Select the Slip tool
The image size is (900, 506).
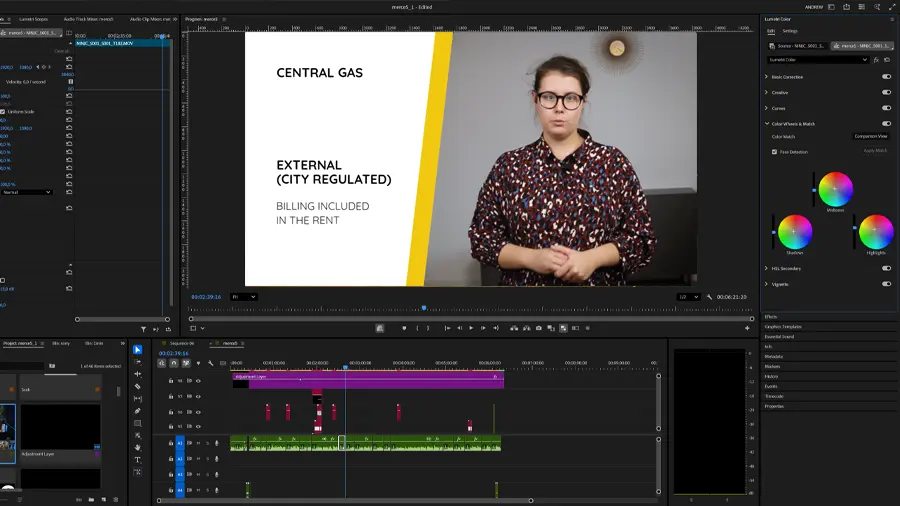coord(137,399)
